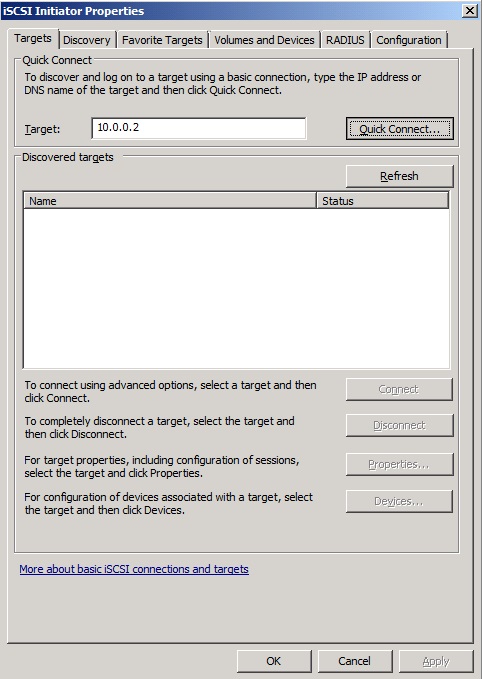Open the Discovery tab

coord(87,40)
